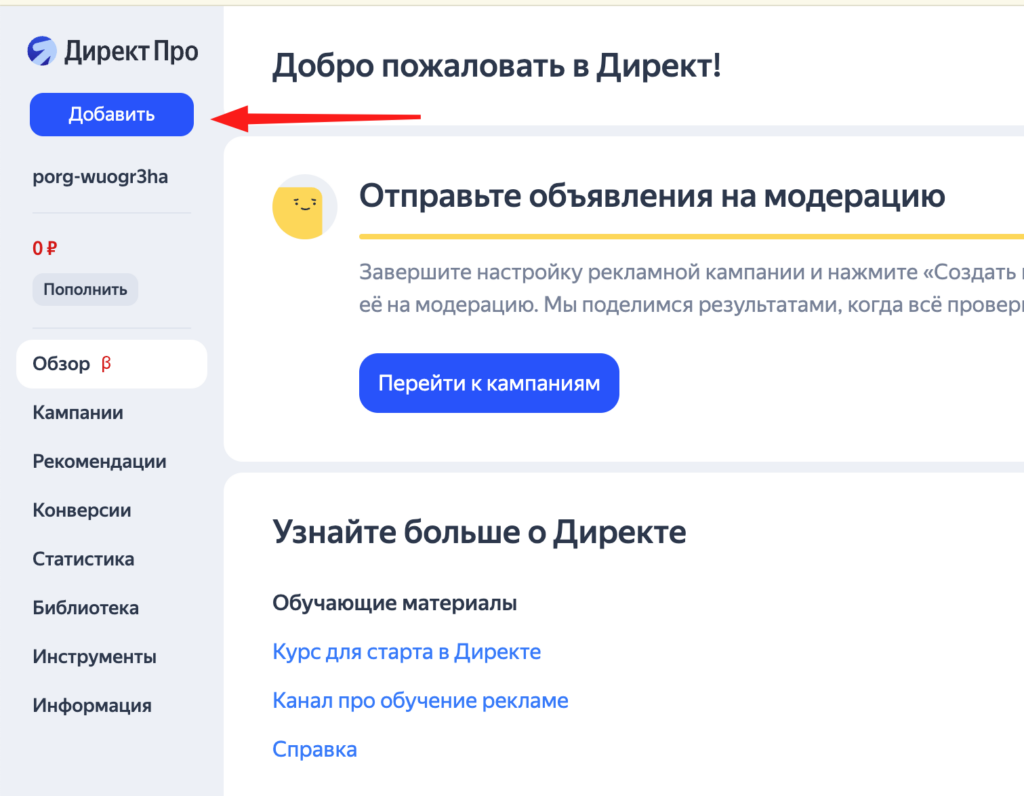Viewport: 1024px width, 796px height.
Task: Select Обзор in the sidebar menu
Action: 112,364
